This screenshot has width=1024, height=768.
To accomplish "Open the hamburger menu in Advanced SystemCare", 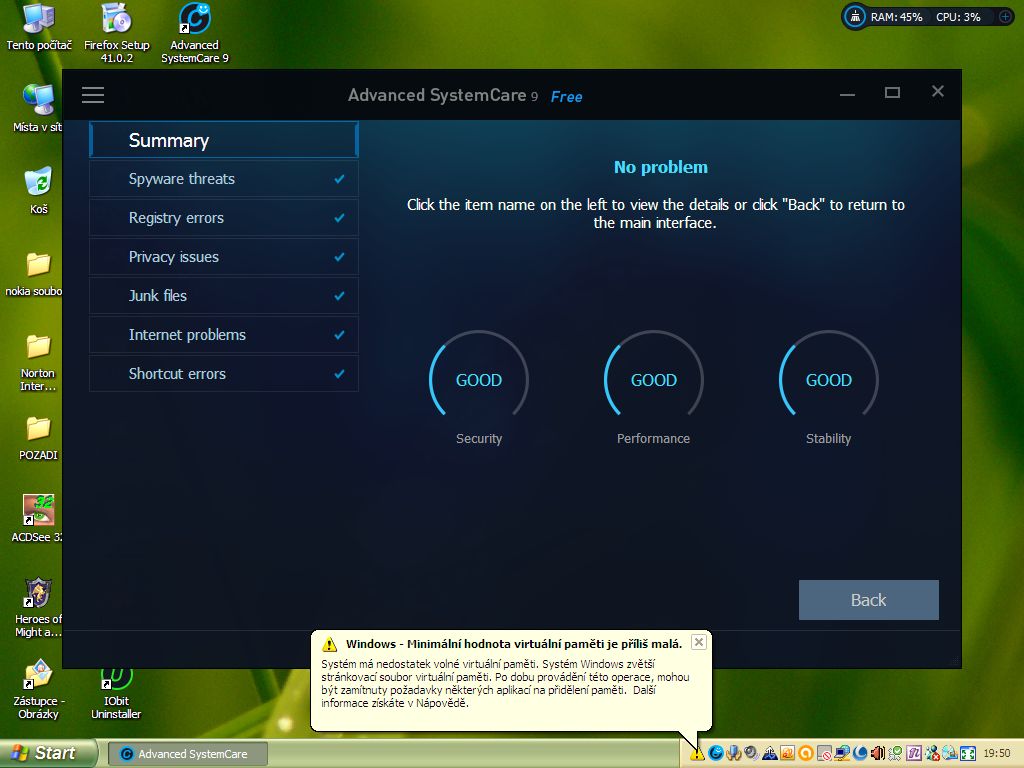I will tap(93, 95).
